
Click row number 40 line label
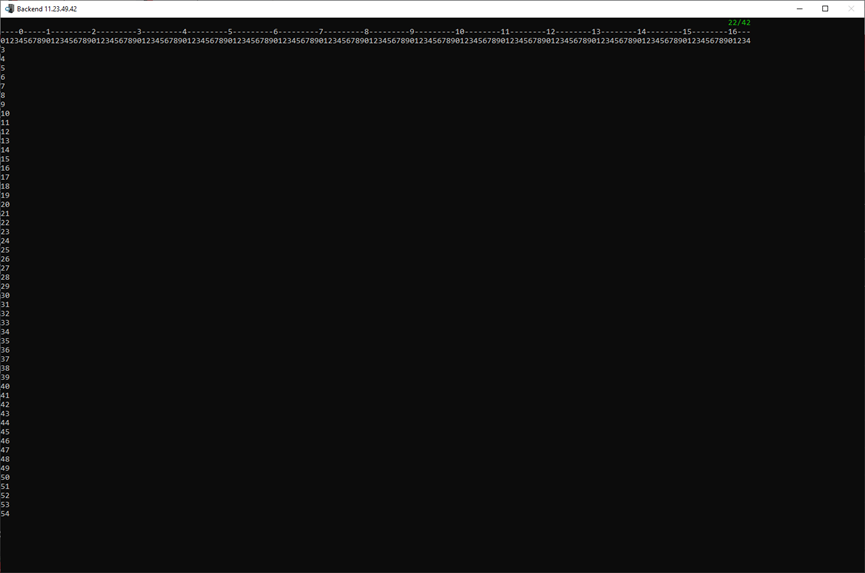point(5,387)
